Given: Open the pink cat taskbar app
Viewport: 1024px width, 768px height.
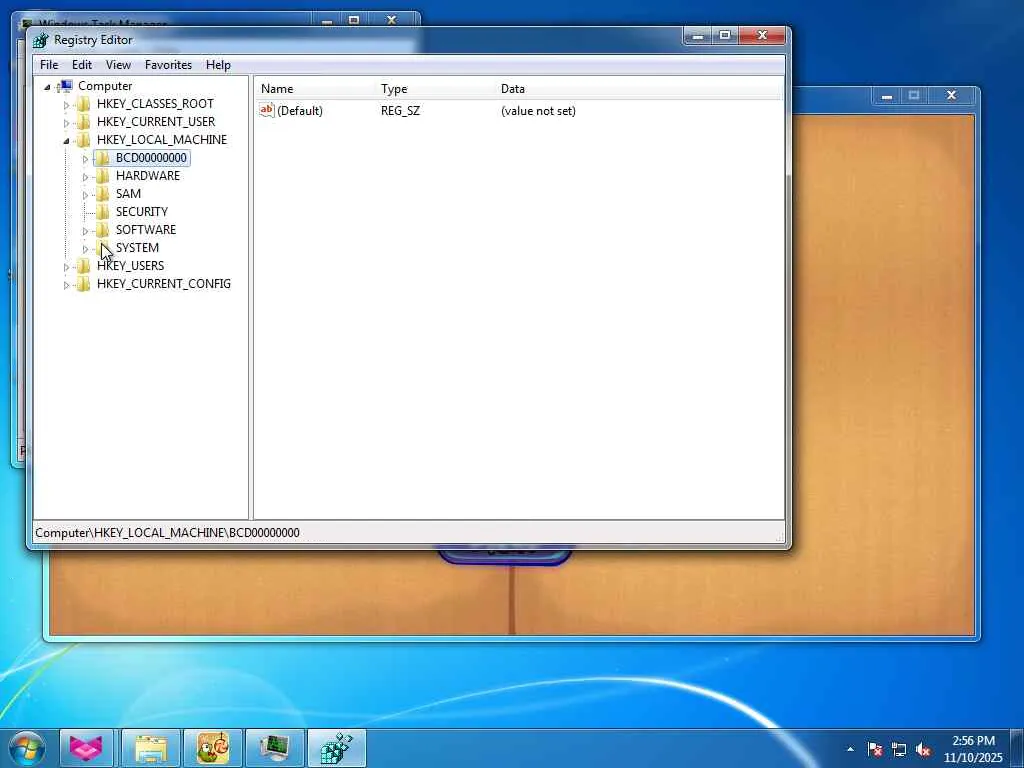Looking at the screenshot, I should click(x=87, y=748).
